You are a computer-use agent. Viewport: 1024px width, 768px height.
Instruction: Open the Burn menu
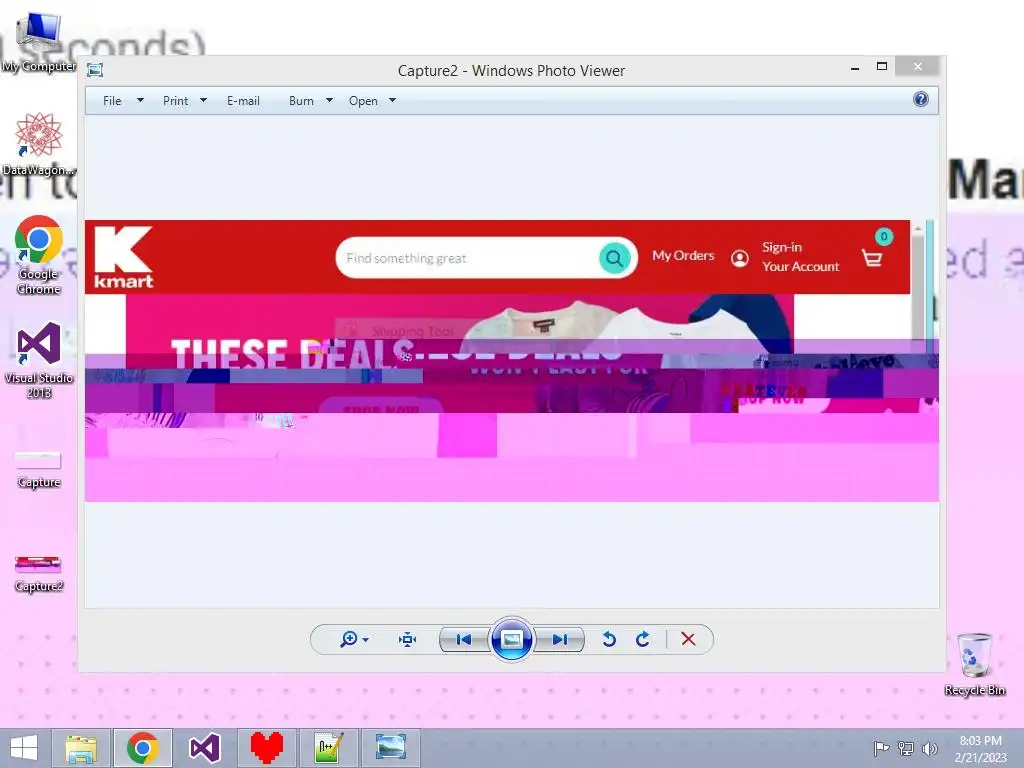(301, 101)
